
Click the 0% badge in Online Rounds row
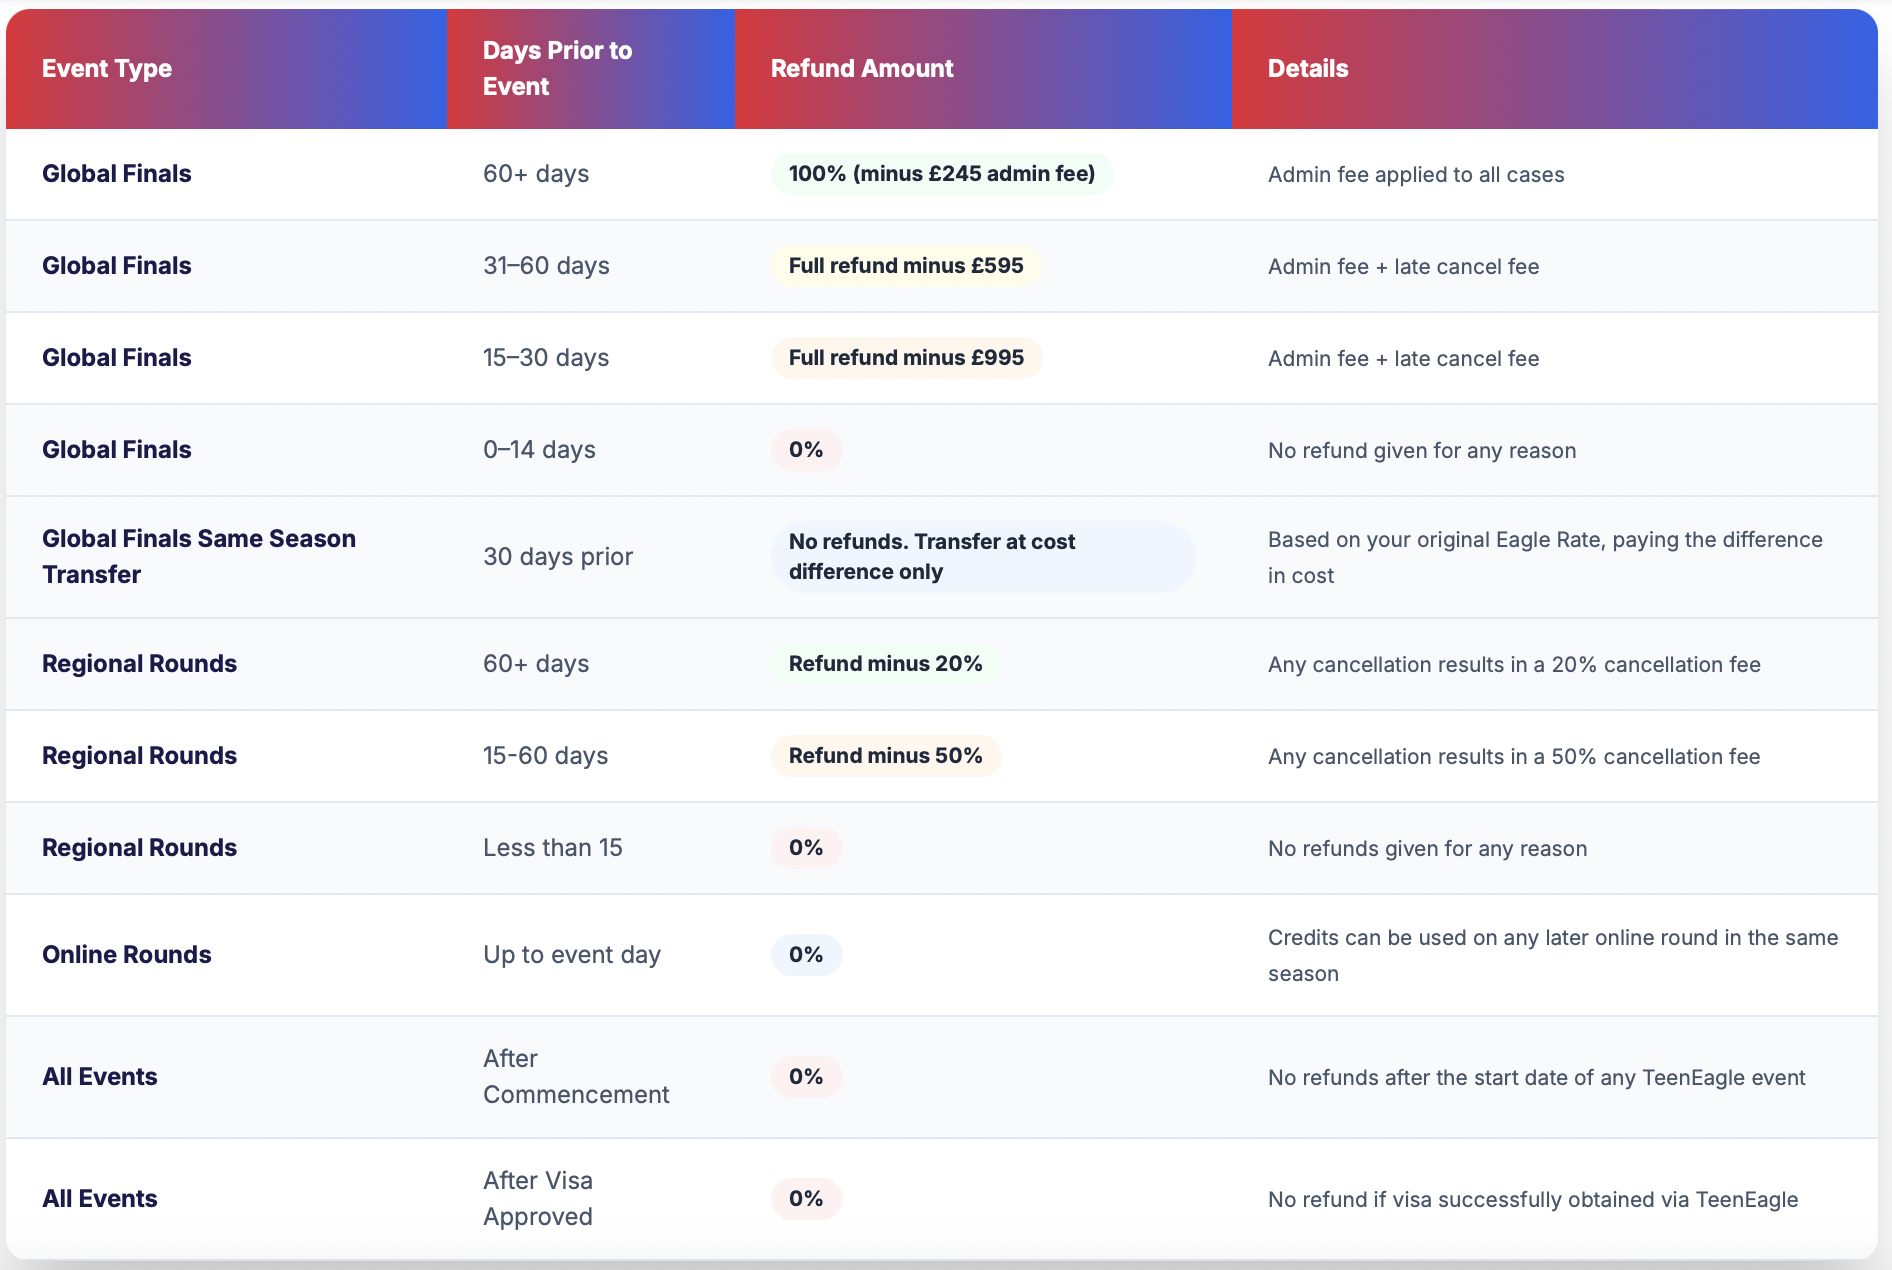point(806,955)
